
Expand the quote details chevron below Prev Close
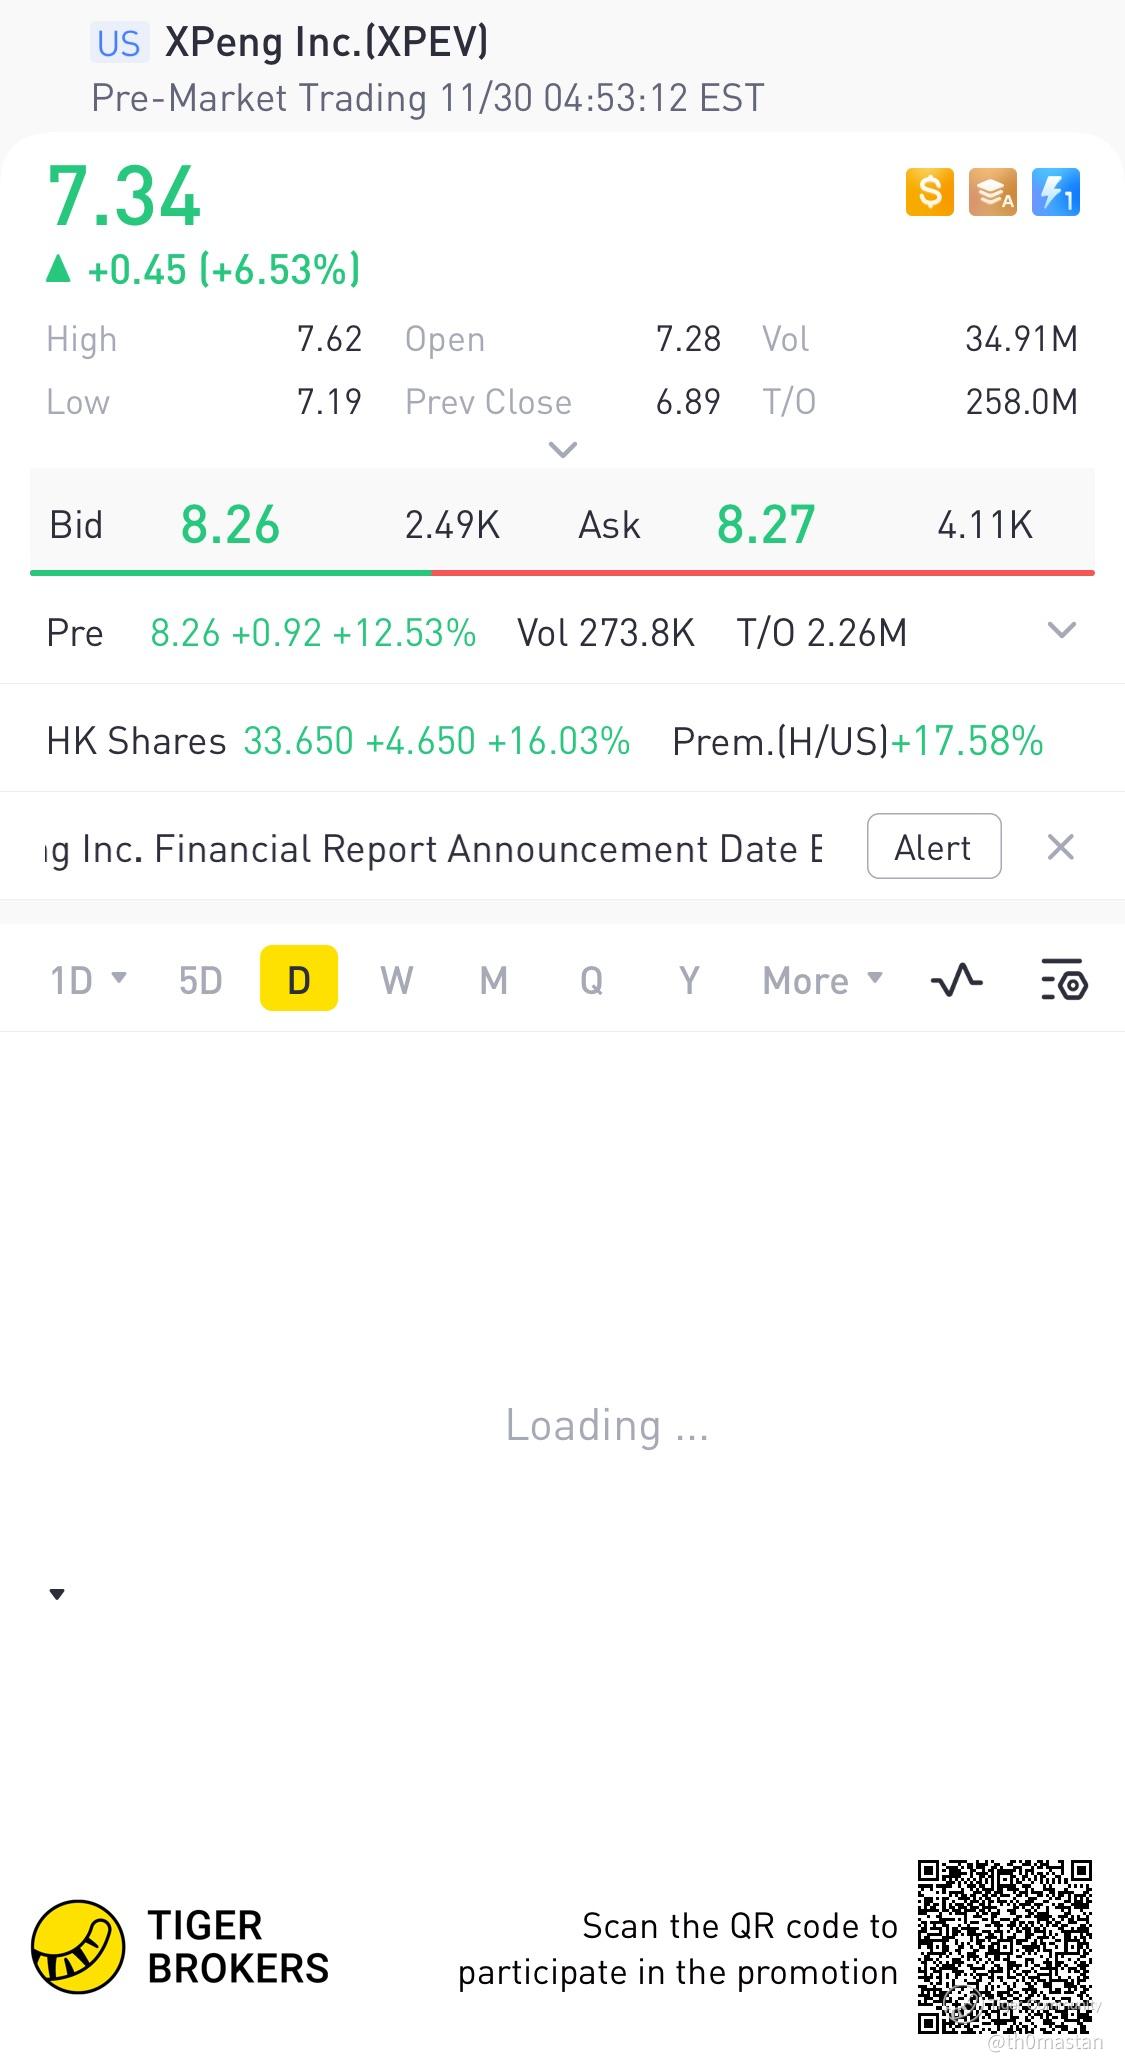[x=563, y=450]
